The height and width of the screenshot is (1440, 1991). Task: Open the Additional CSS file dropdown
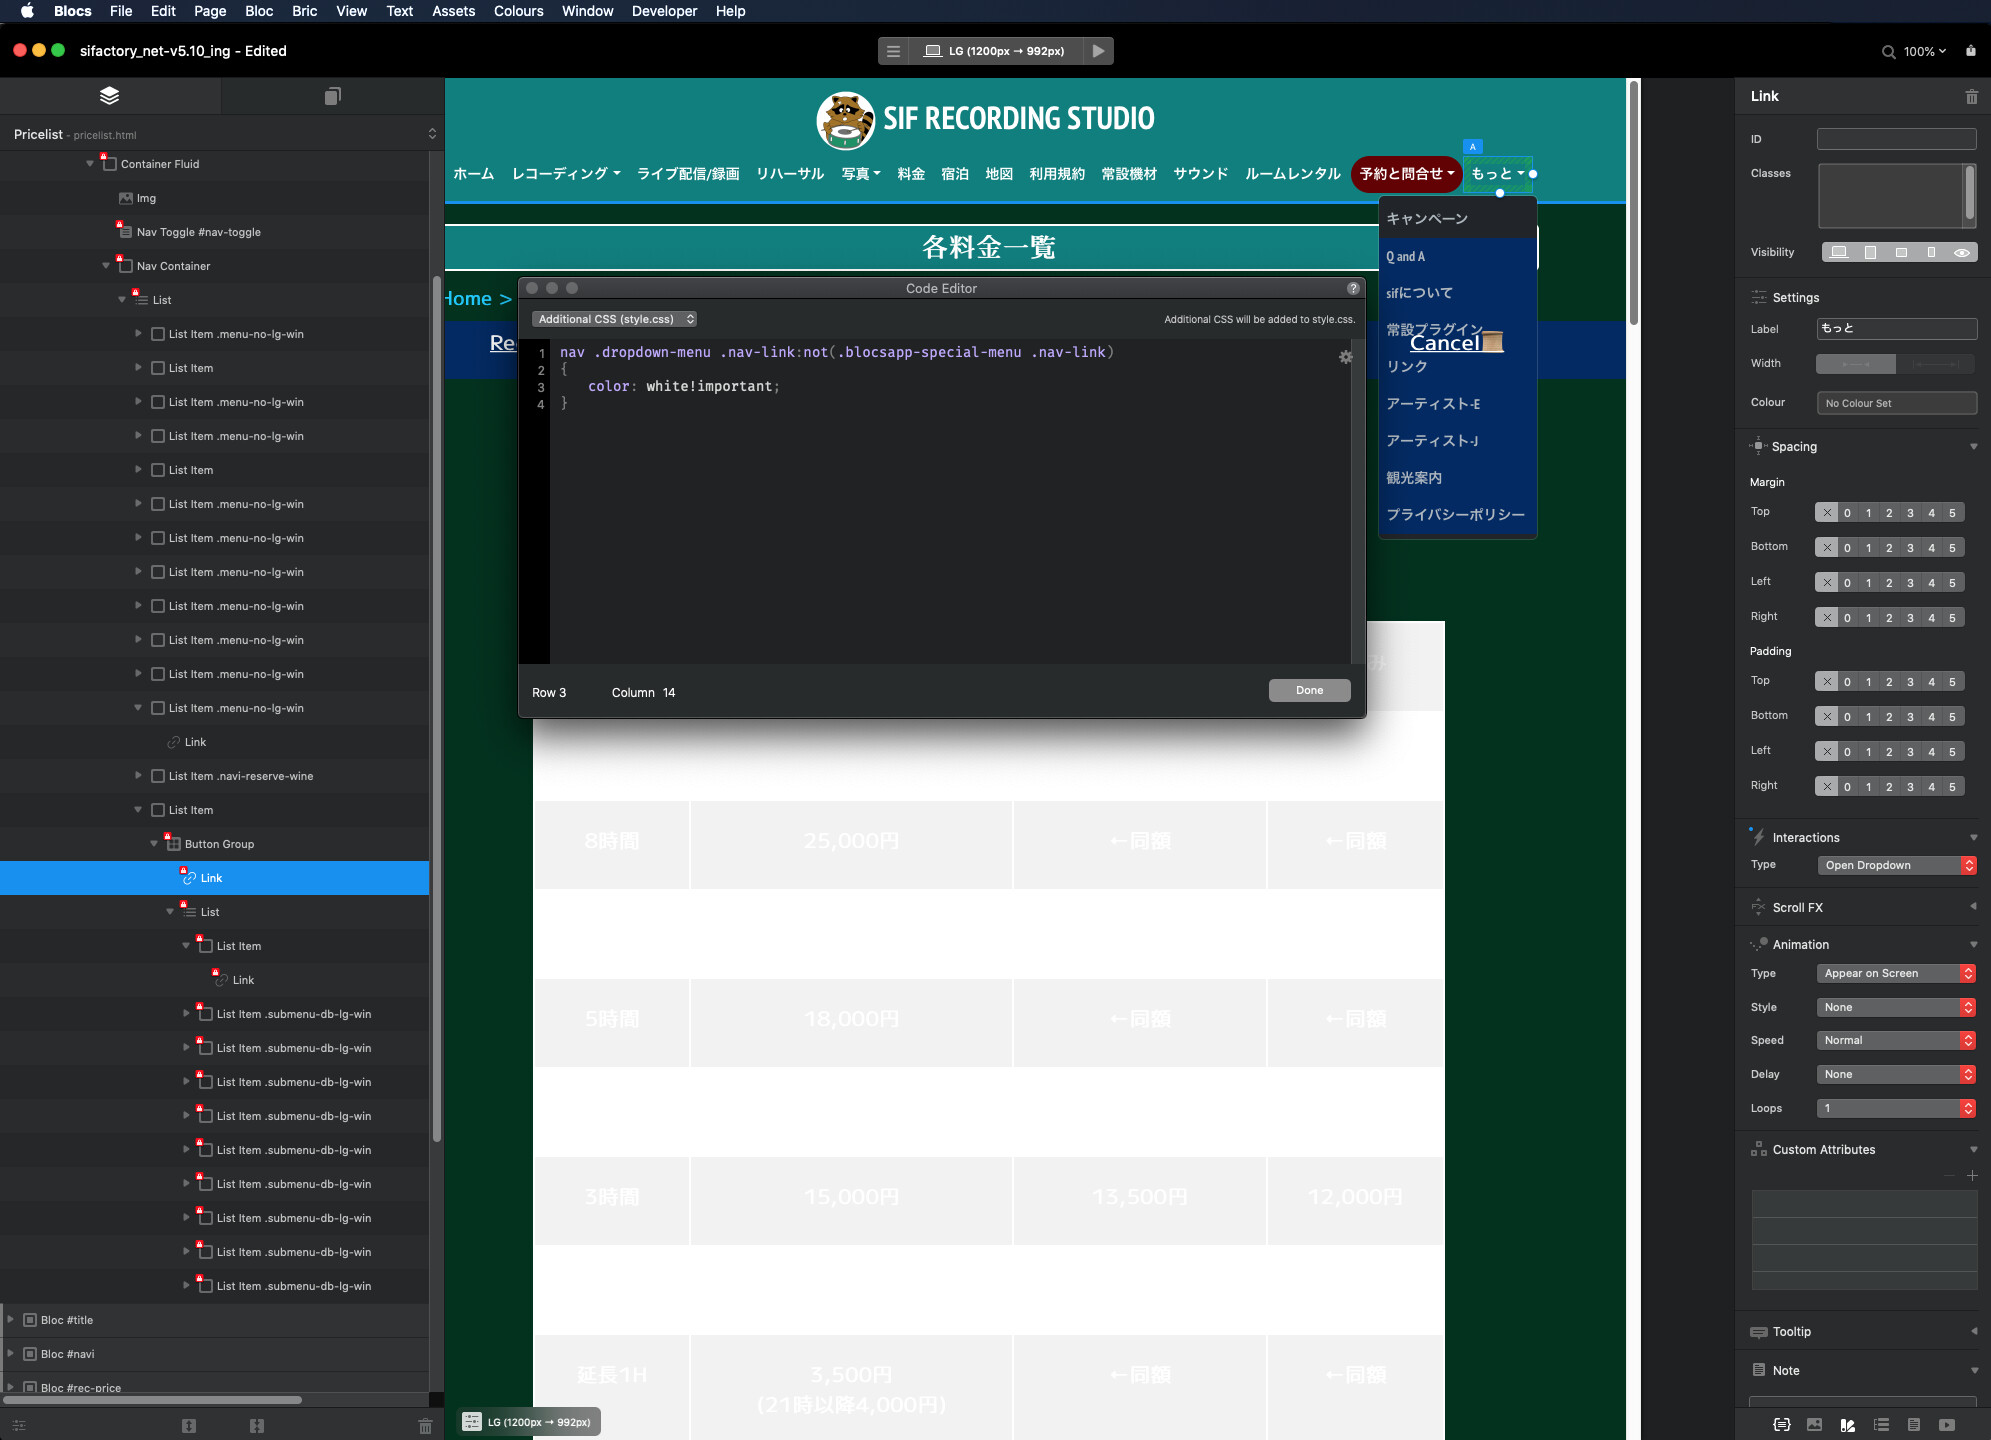(614, 319)
